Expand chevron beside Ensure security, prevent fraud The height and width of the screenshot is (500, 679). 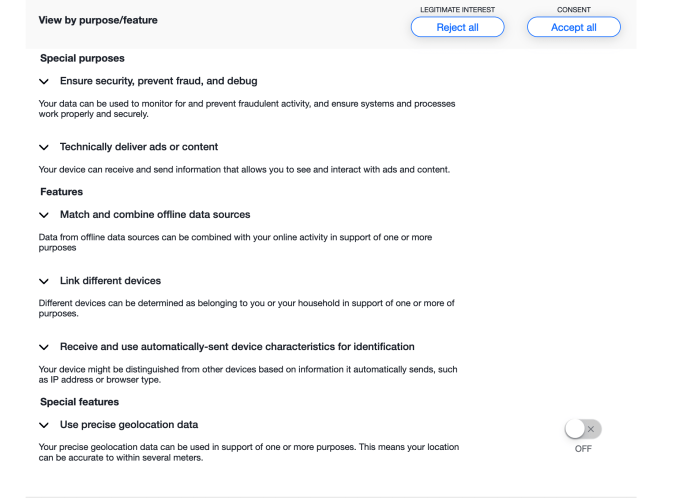click(44, 81)
